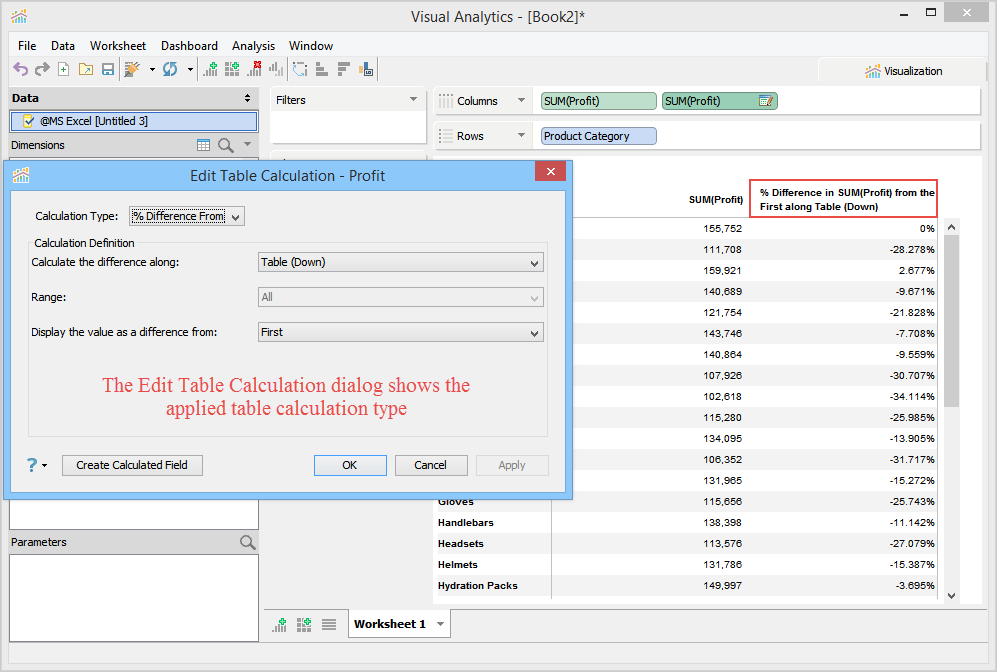Click the table scrollbar down arrow

(951, 596)
